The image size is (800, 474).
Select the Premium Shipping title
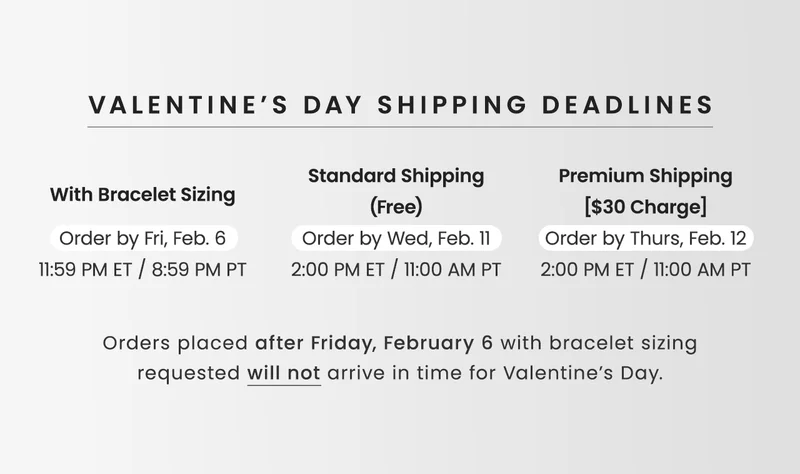pos(646,176)
